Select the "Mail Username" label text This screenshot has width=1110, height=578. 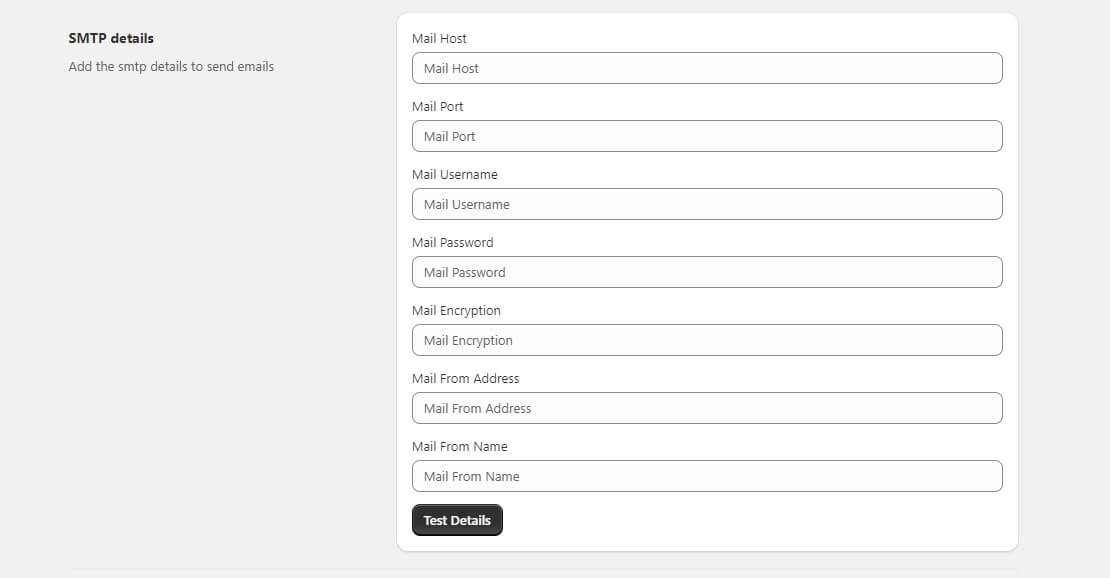pos(454,174)
